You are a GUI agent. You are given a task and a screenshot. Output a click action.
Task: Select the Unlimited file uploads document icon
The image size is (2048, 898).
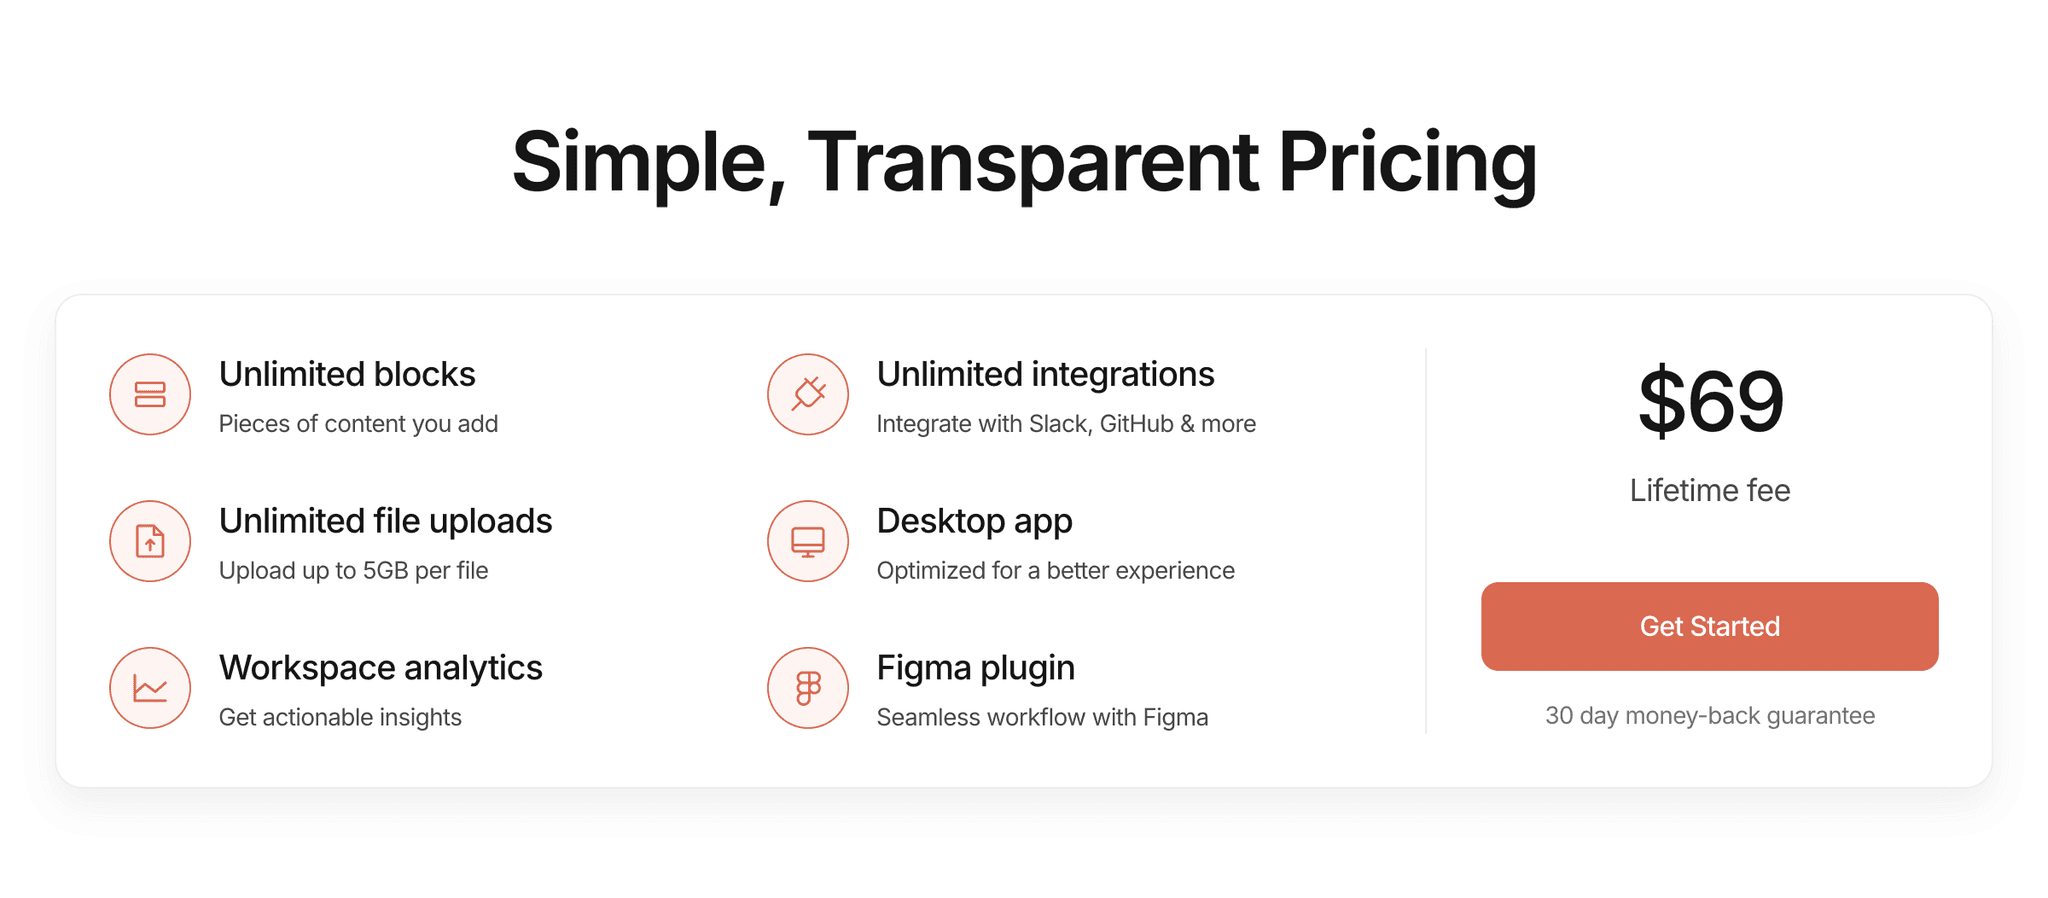coord(150,541)
